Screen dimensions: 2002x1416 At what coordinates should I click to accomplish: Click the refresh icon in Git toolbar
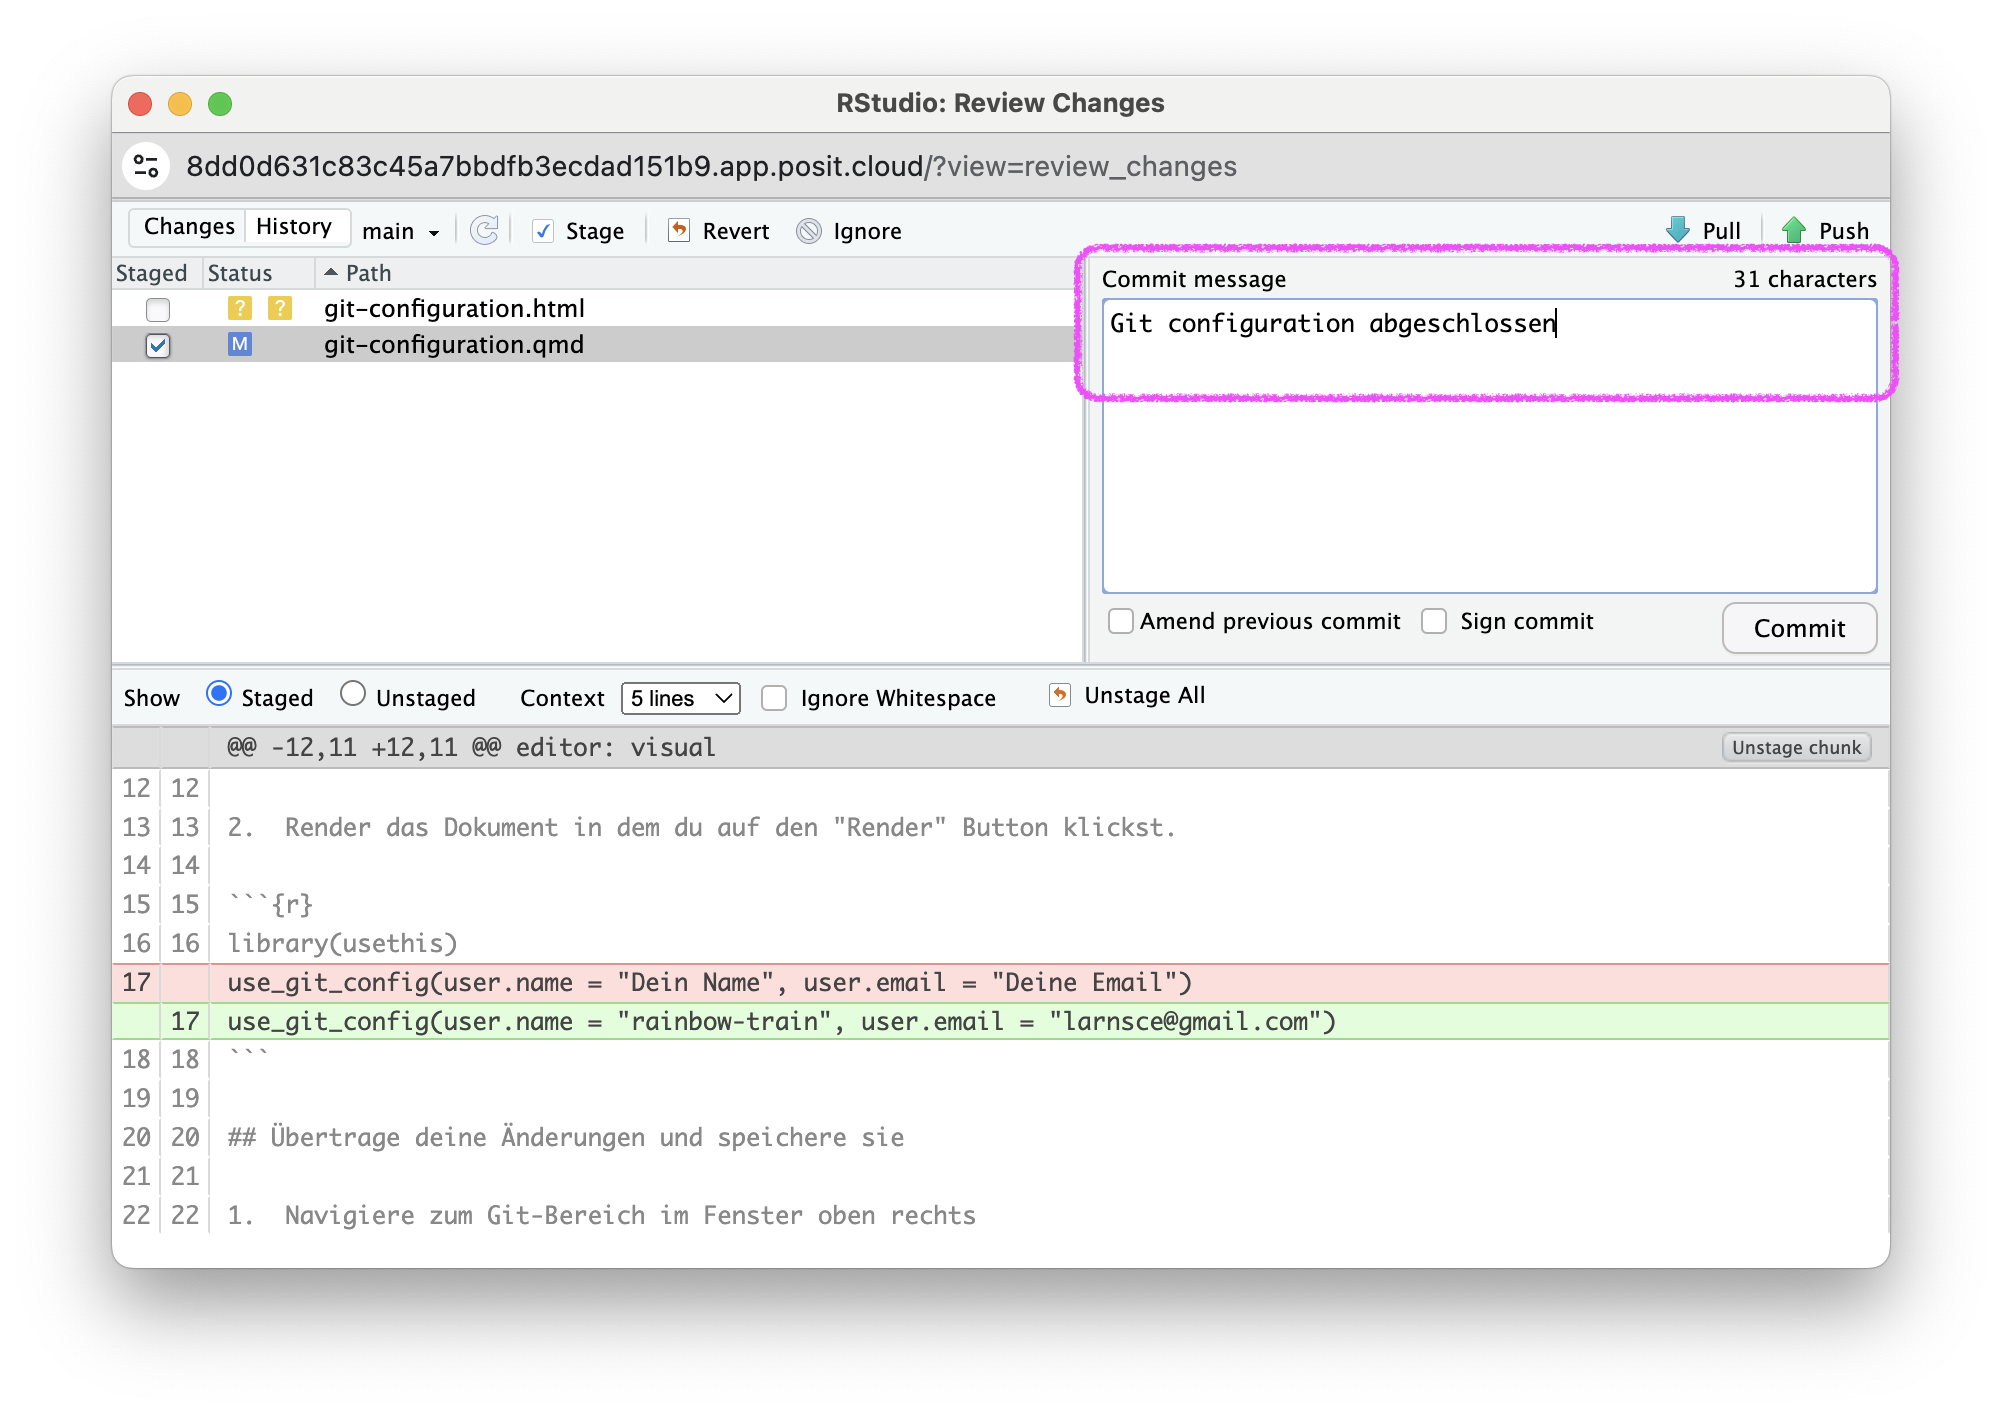484,231
